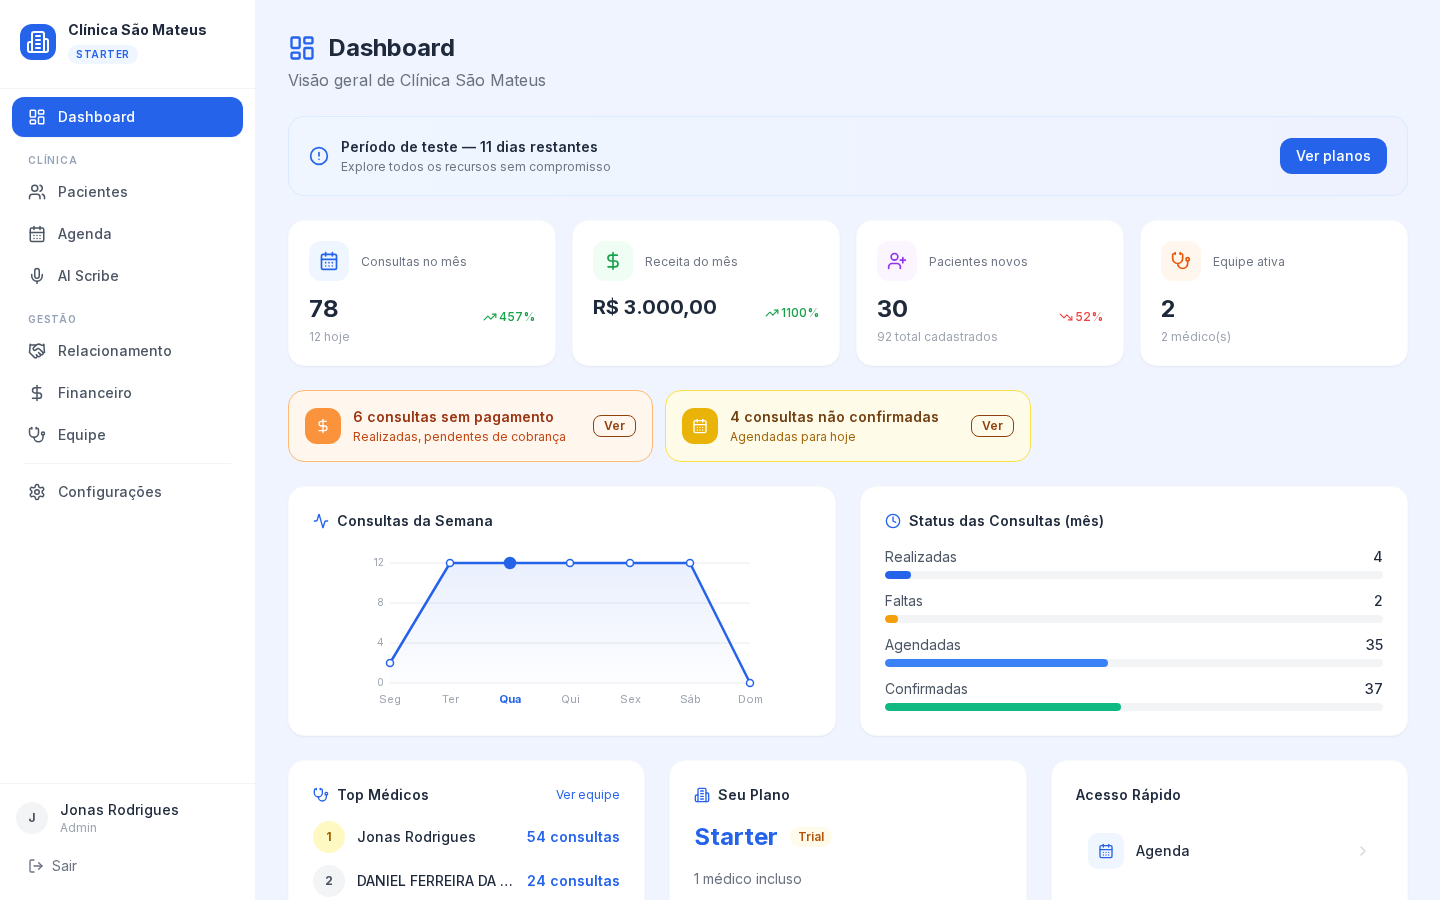
Task: Click the stethoscope icon beside Top Médicos
Action: click(321, 795)
